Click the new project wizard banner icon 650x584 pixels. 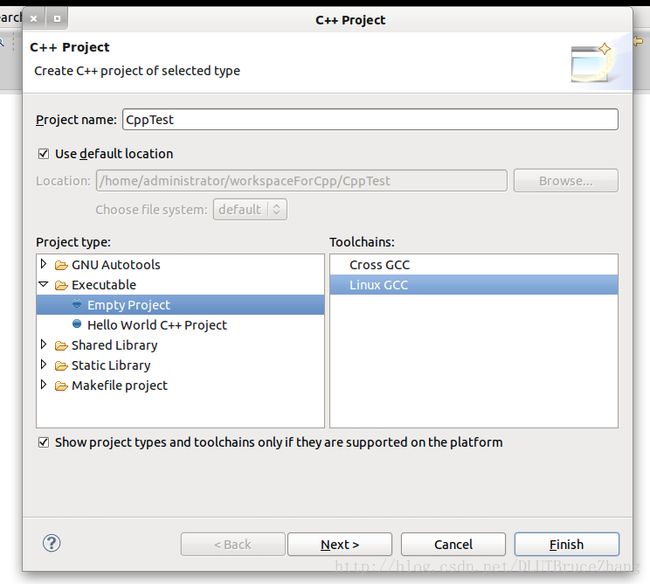591,62
